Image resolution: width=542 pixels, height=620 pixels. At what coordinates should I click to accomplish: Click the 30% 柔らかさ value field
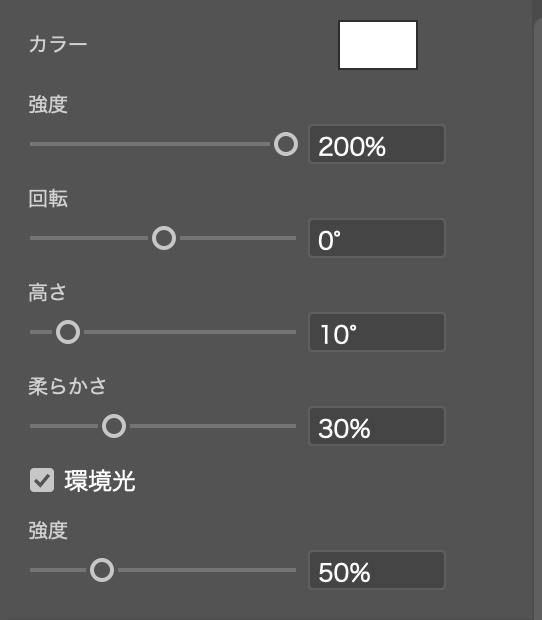tap(377, 426)
